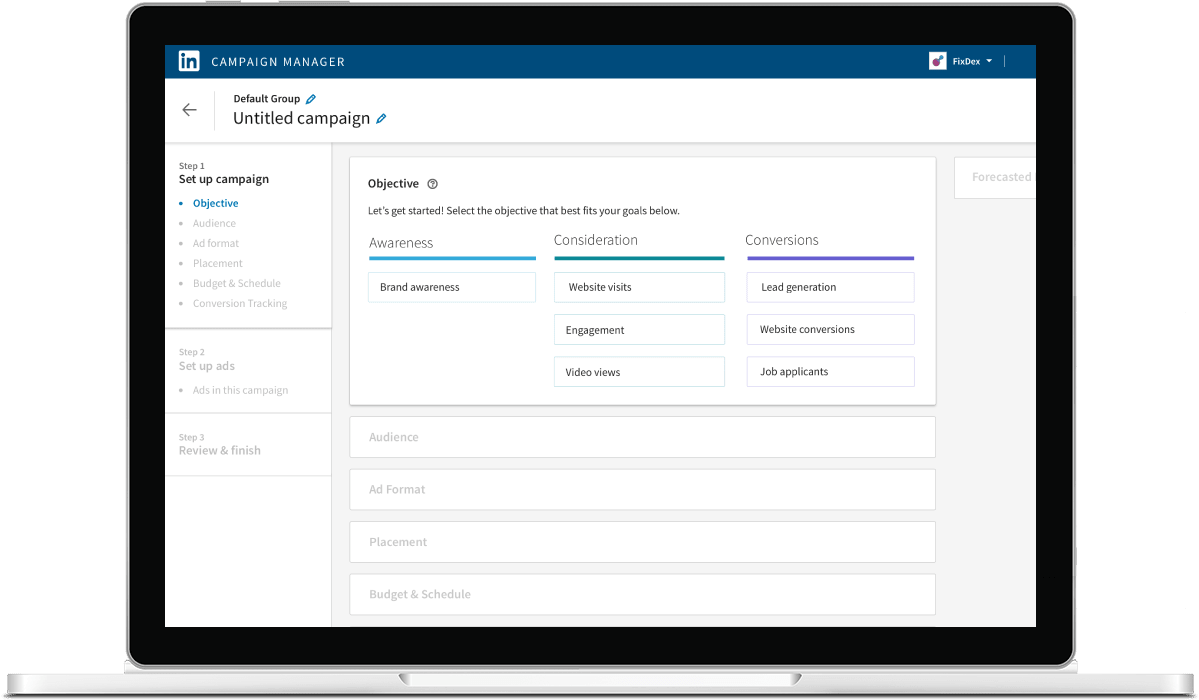Go to Ad format in sidebar

pos(216,243)
